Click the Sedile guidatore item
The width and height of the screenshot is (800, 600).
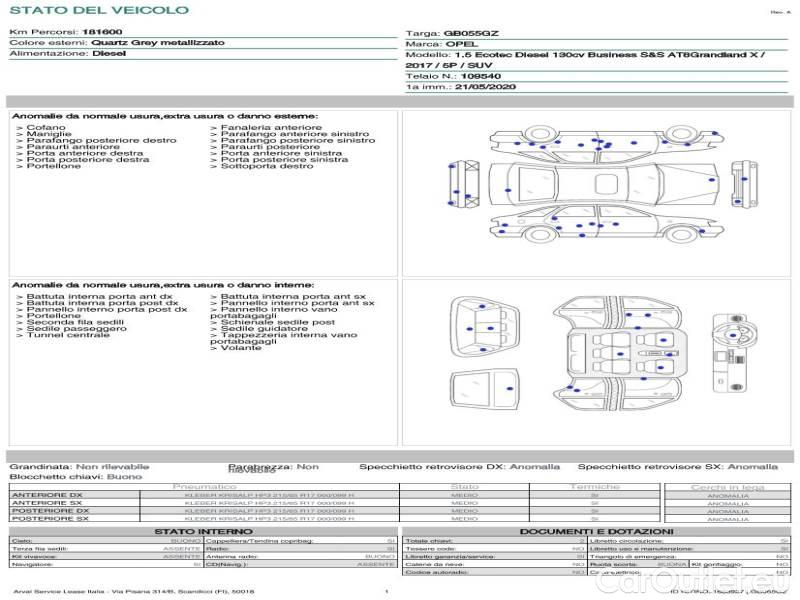pyautogui.click(x=259, y=329)
